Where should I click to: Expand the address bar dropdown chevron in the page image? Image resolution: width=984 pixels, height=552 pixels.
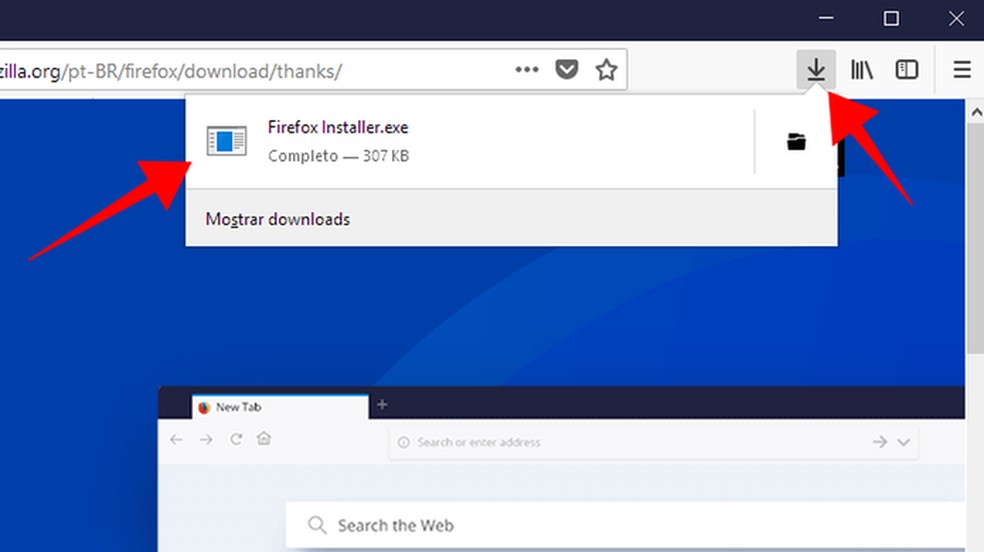[904, 442]
